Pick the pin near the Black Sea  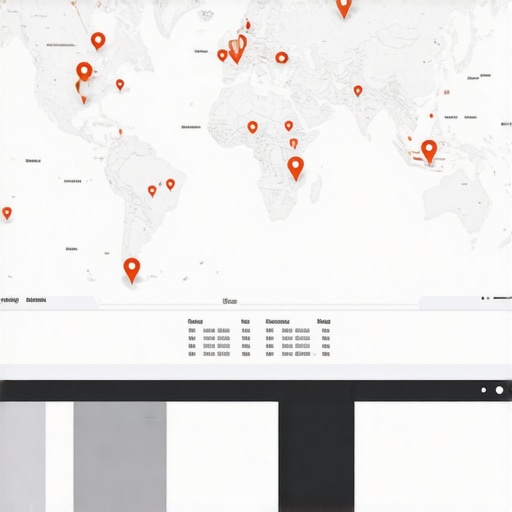282,58
